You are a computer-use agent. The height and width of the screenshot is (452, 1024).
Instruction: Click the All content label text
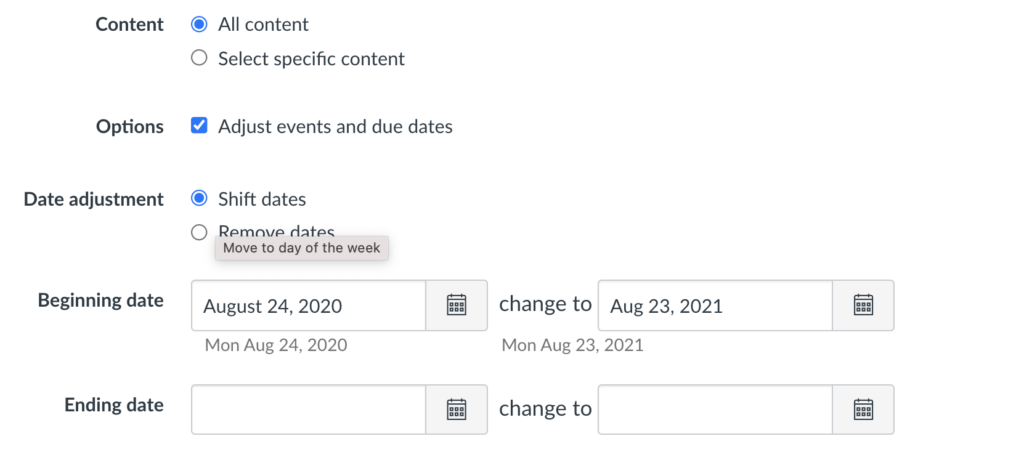click(263, 24)
